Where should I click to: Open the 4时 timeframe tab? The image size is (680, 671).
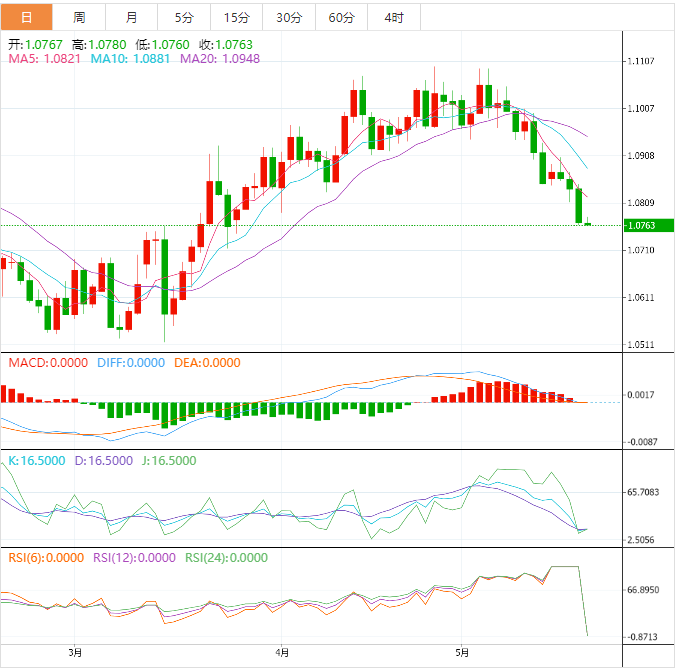point(394,17)
